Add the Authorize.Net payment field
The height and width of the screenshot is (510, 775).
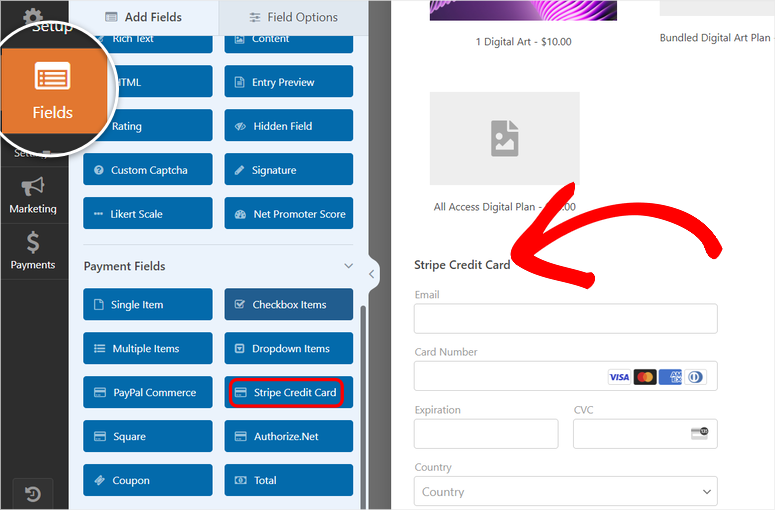[289, 436]
